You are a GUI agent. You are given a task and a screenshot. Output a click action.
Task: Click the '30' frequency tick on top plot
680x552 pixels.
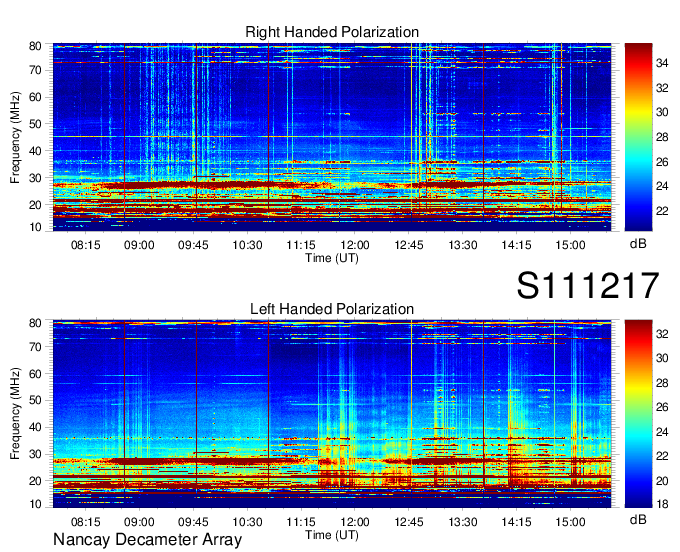pyautogui.click(x=35, y=178)
